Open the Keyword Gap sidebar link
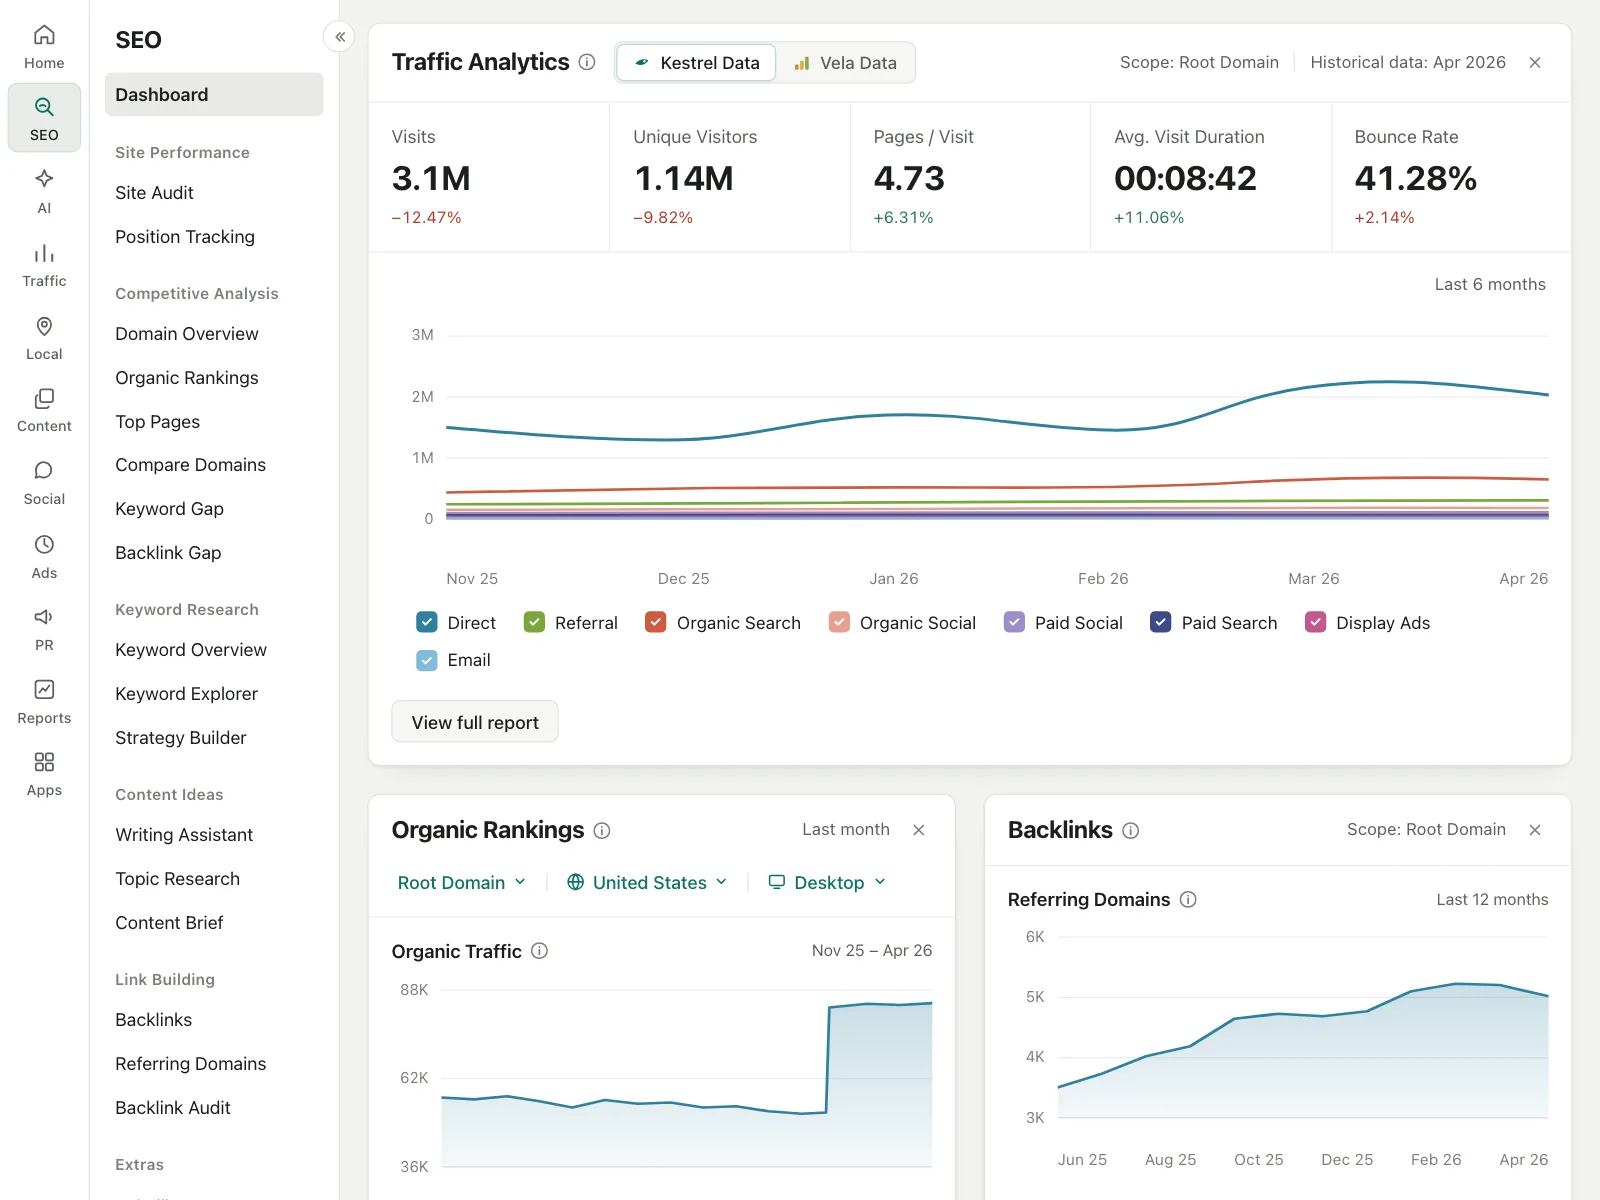Viewport: 1600px width, 1200px height. tap(170, 508)
